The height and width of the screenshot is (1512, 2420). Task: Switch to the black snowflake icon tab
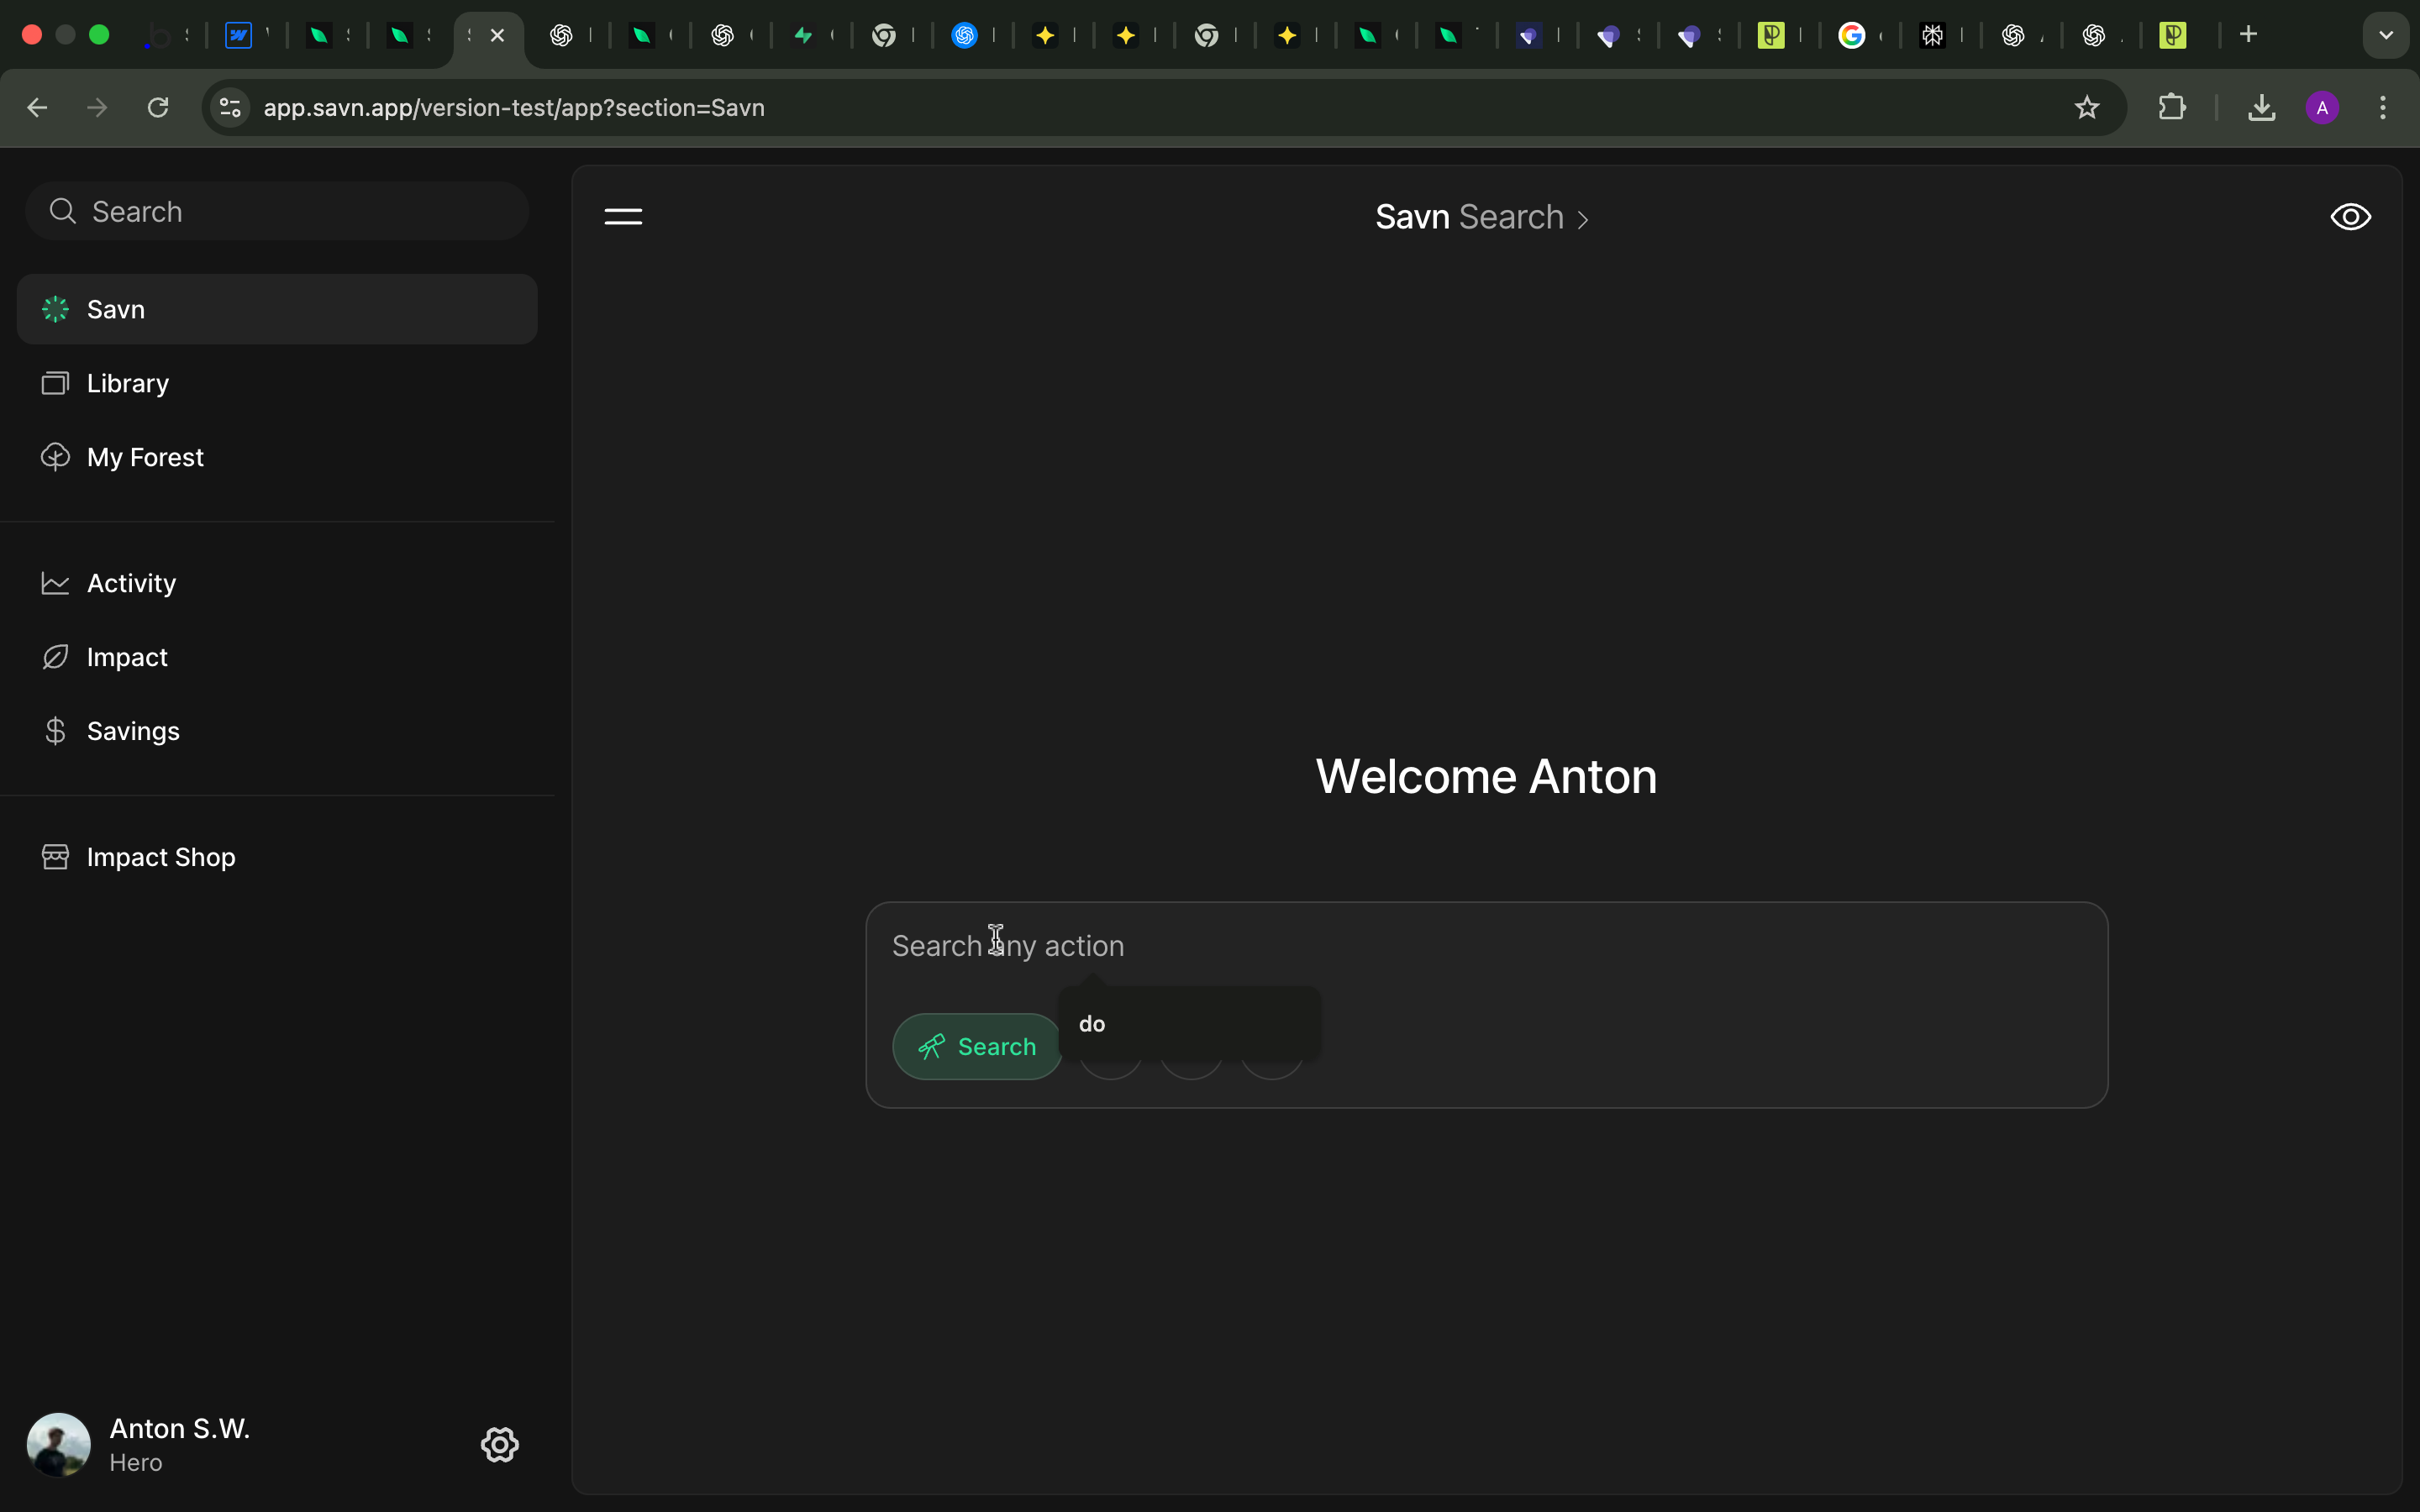point(1932,35)
